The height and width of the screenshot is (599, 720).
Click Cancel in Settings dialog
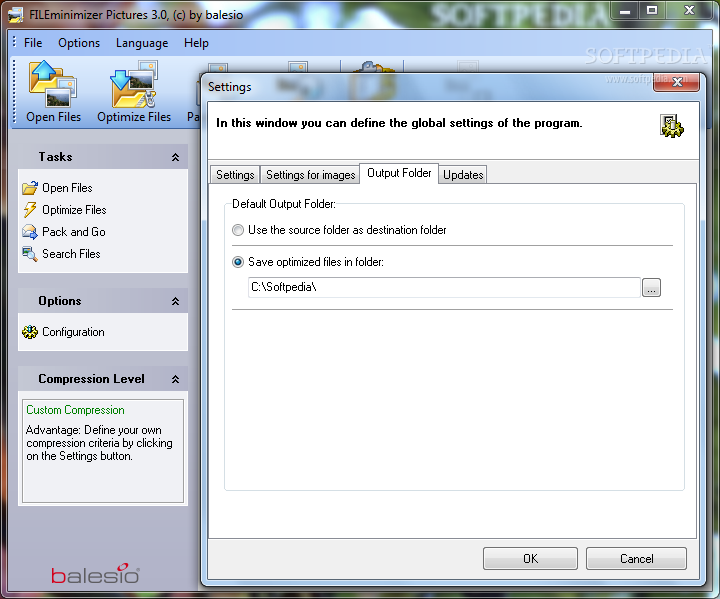[636, 559]
